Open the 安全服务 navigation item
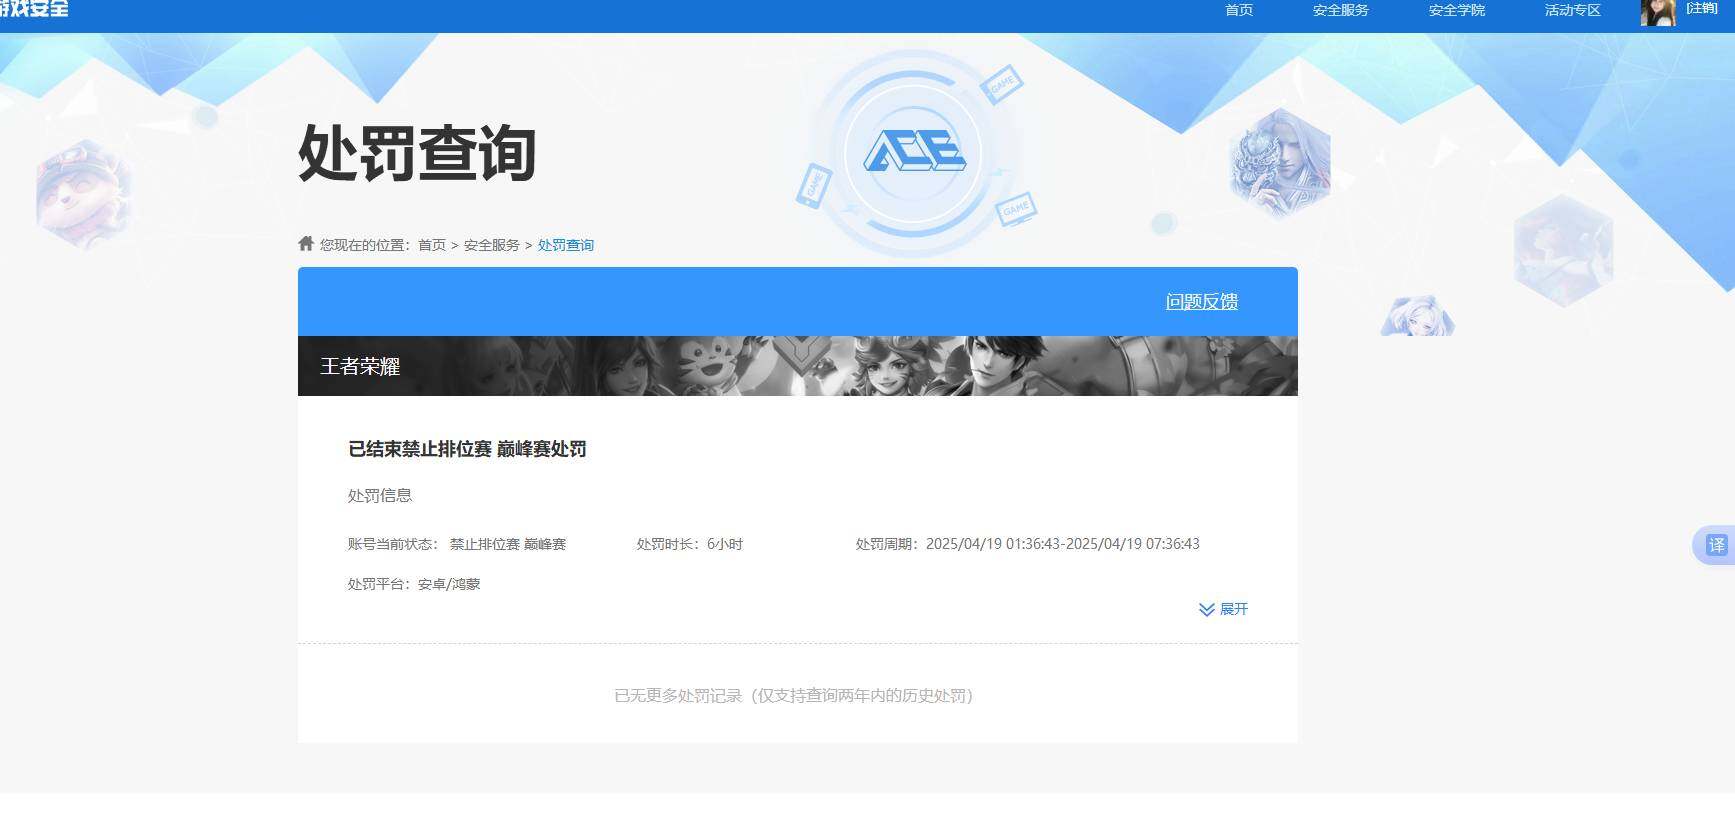 click(x=1341, y=10)
